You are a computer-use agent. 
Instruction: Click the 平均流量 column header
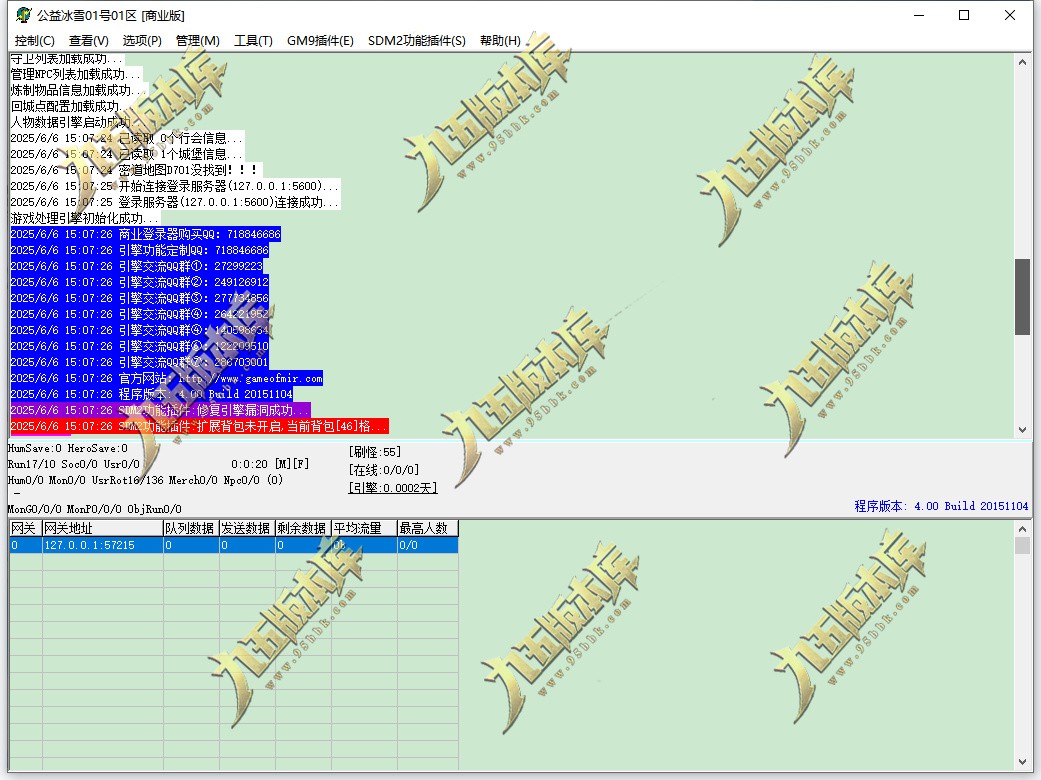click(x=364, y=528)
